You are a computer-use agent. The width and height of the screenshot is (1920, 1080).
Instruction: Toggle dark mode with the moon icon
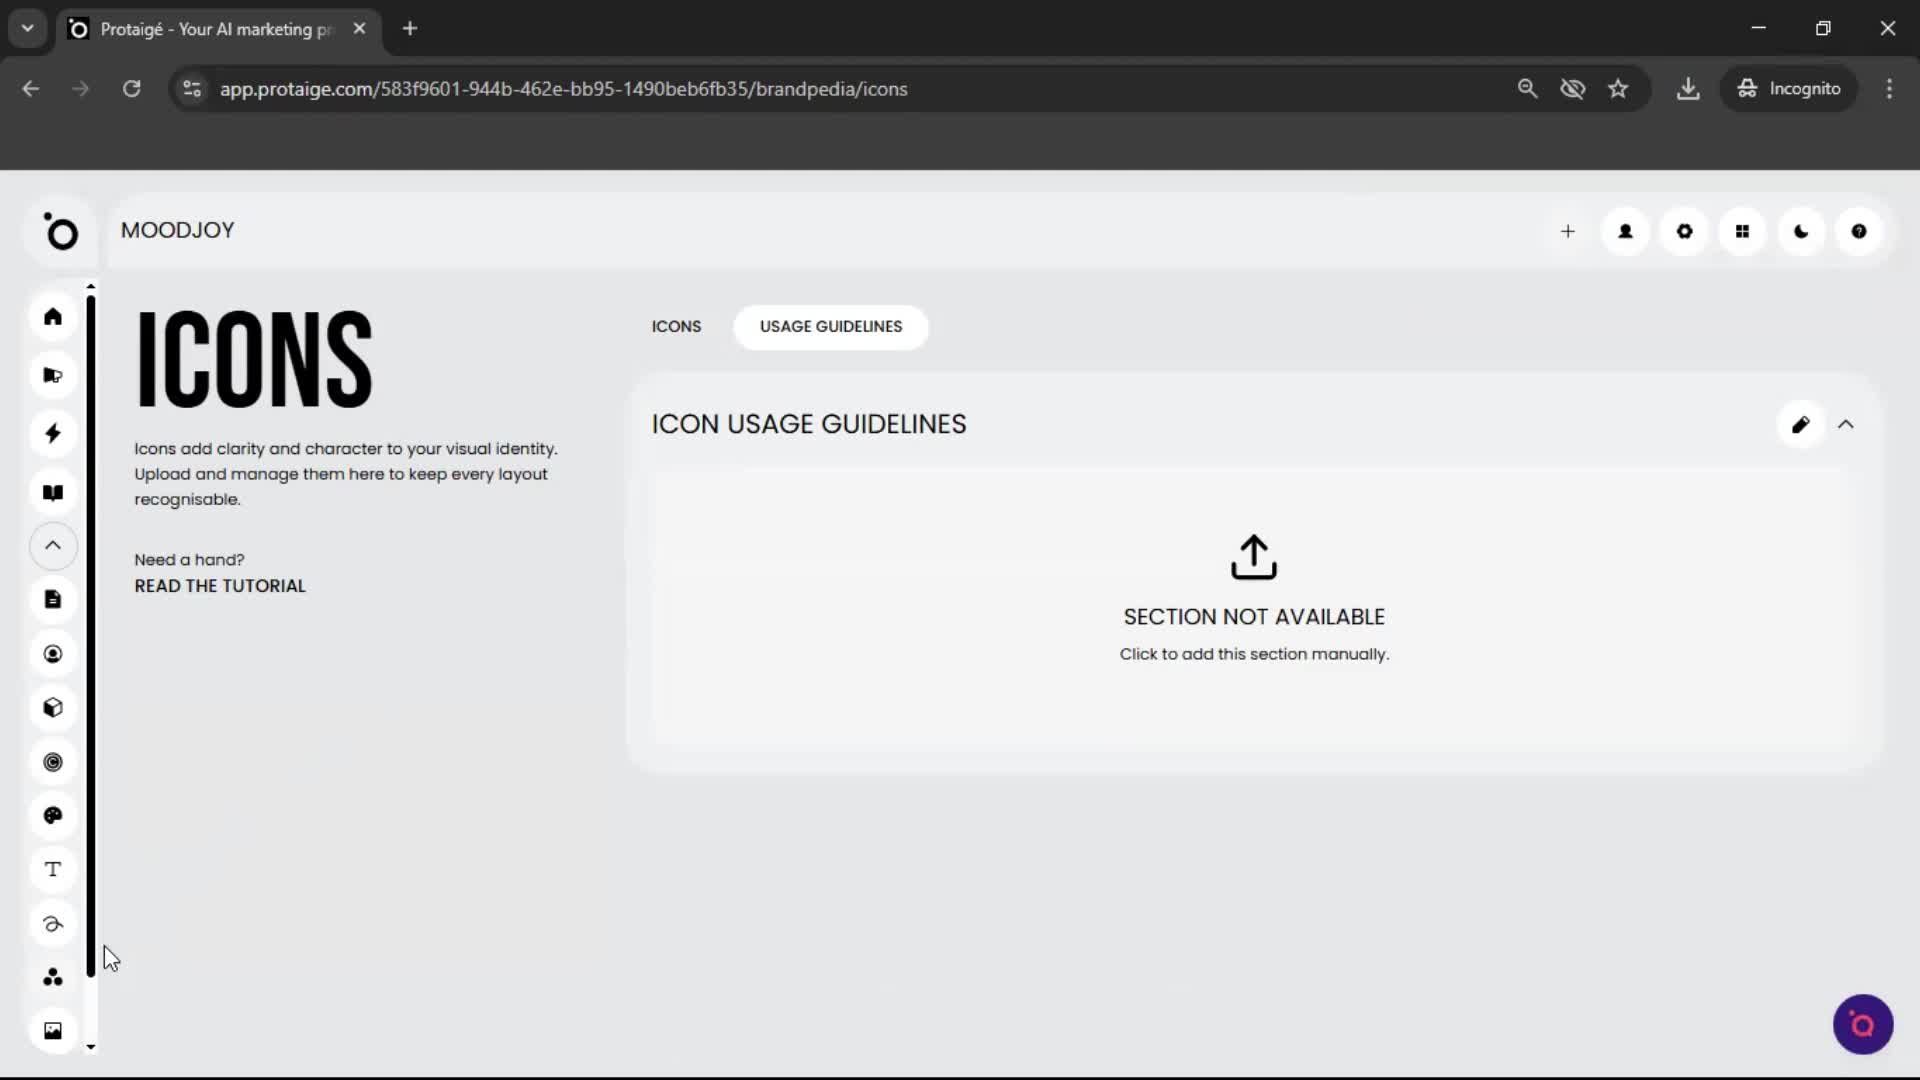pyautogui.click(x=1801, y=231)
